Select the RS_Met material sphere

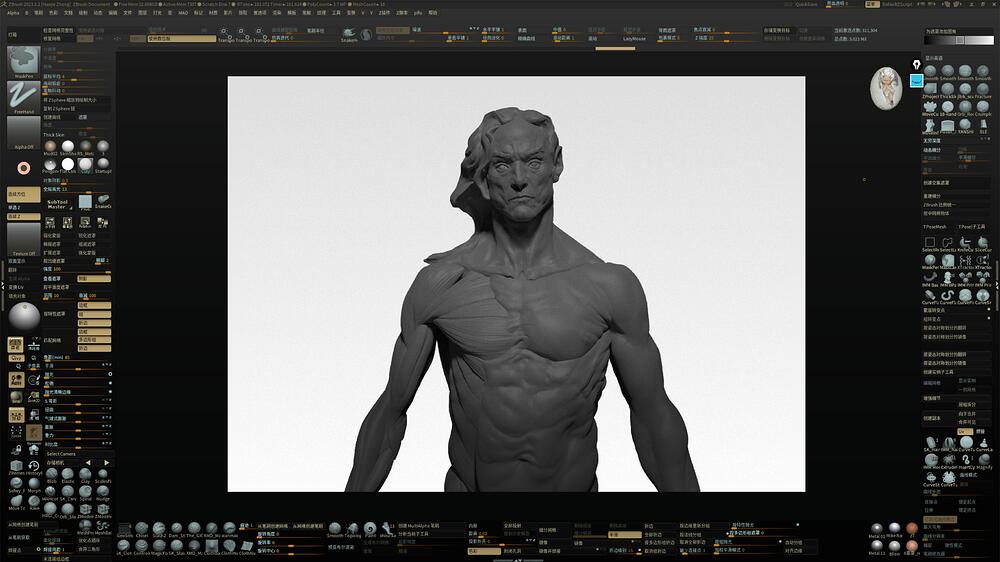click(x=85, y=147)
